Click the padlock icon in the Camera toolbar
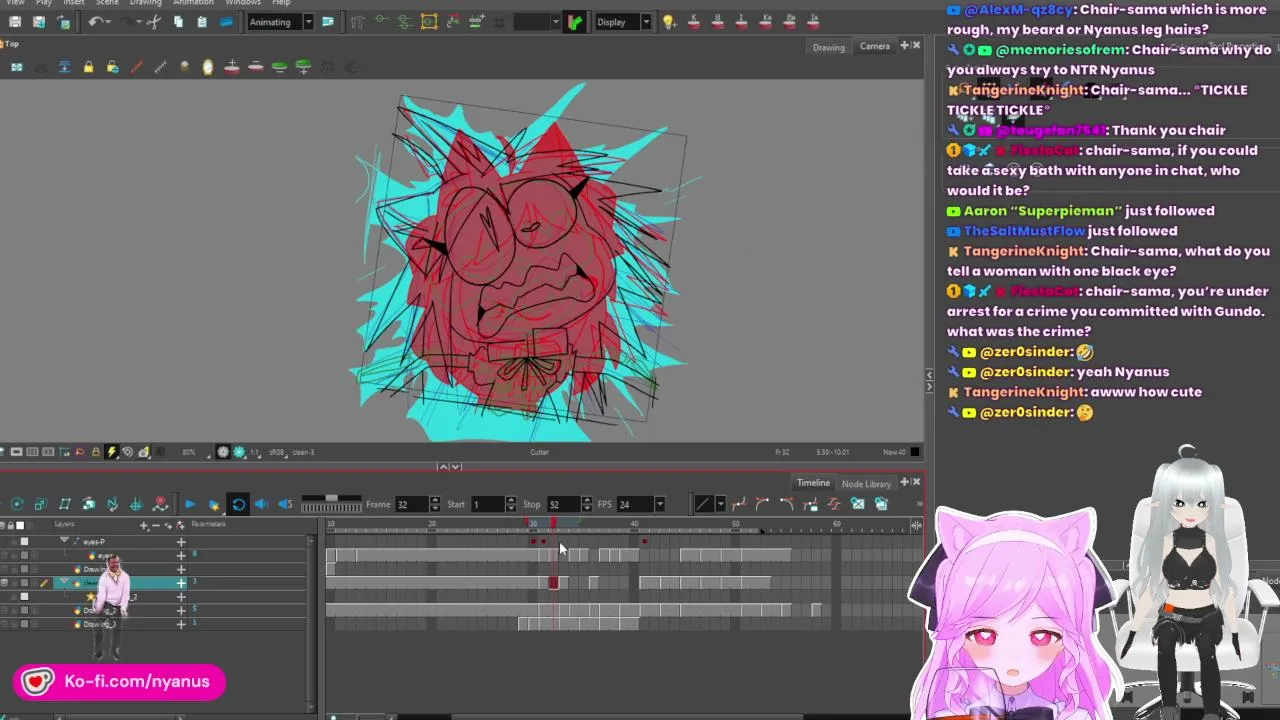Viewport: 1280px width, 720px height. point(88,67)
